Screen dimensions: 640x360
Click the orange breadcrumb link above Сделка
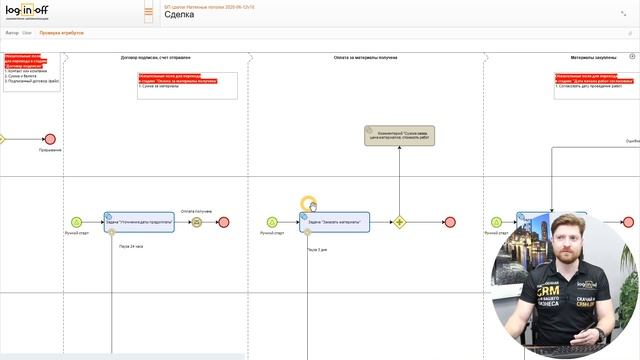coord(209,7)
